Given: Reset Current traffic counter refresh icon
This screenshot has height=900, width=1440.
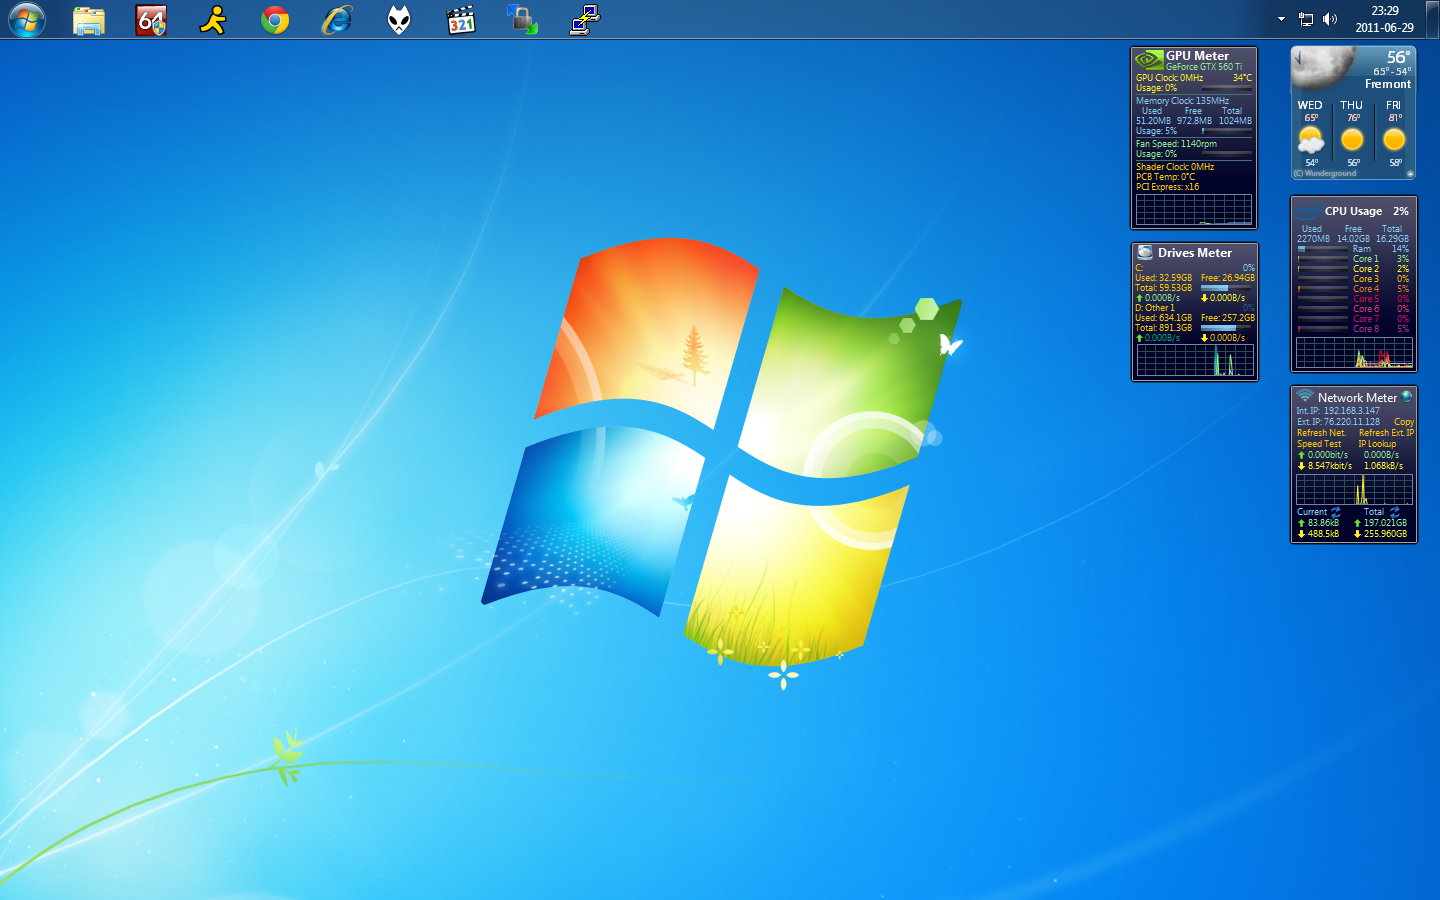Looking at the screenshot, I should click(1336, 512).
